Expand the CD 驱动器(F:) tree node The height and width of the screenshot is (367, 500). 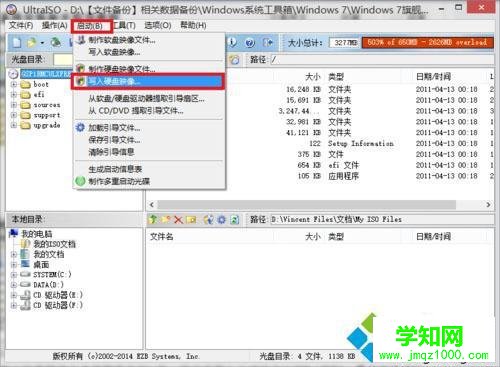[14, 305]
